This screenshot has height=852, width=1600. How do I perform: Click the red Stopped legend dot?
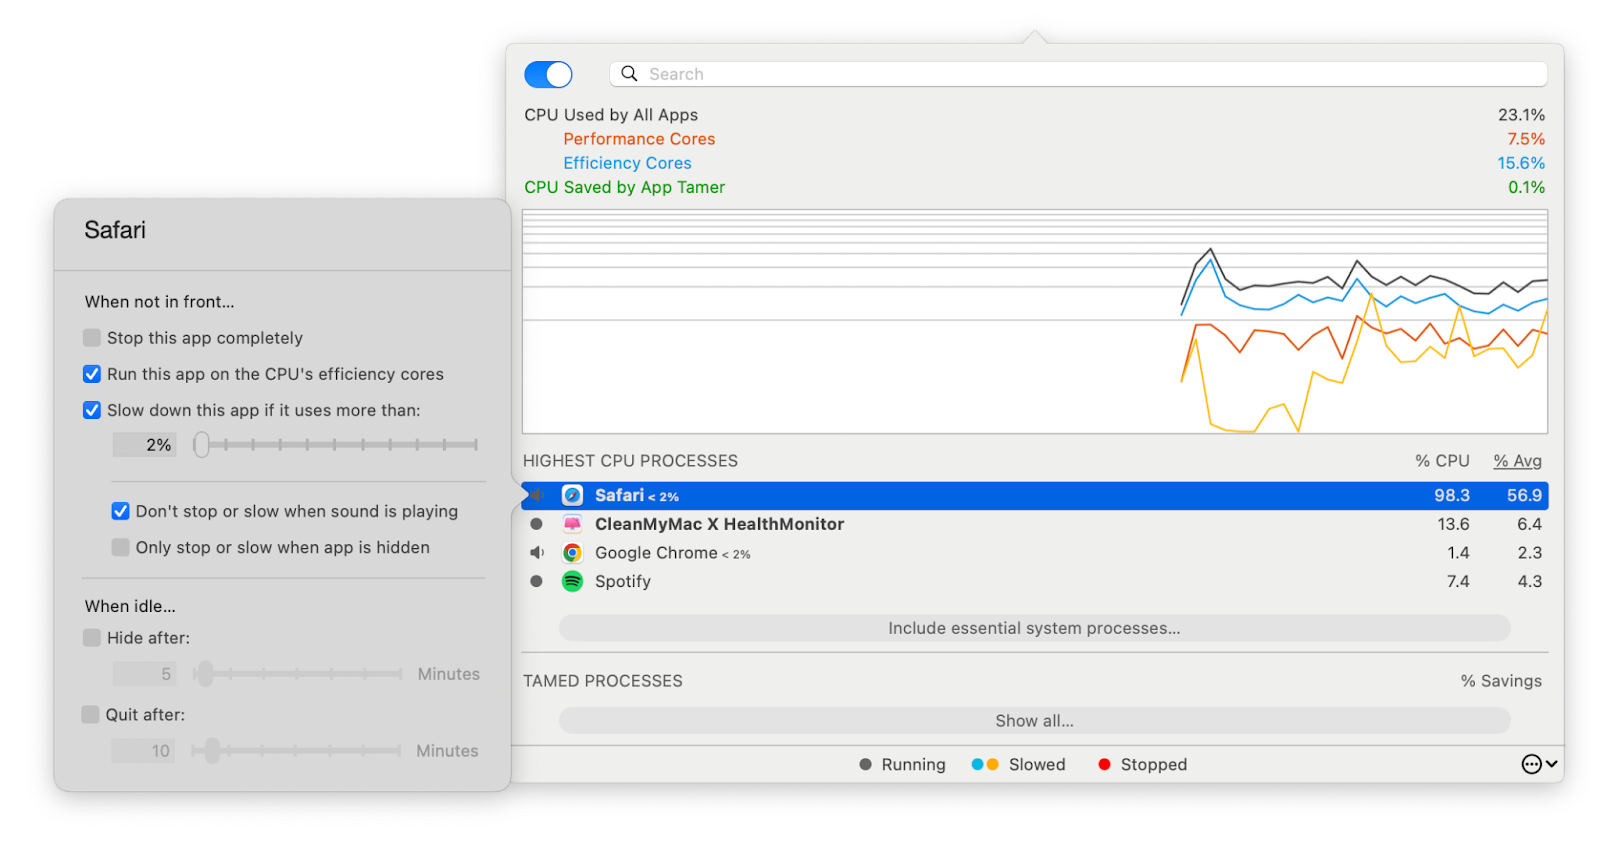click(x=1104, y=764)
